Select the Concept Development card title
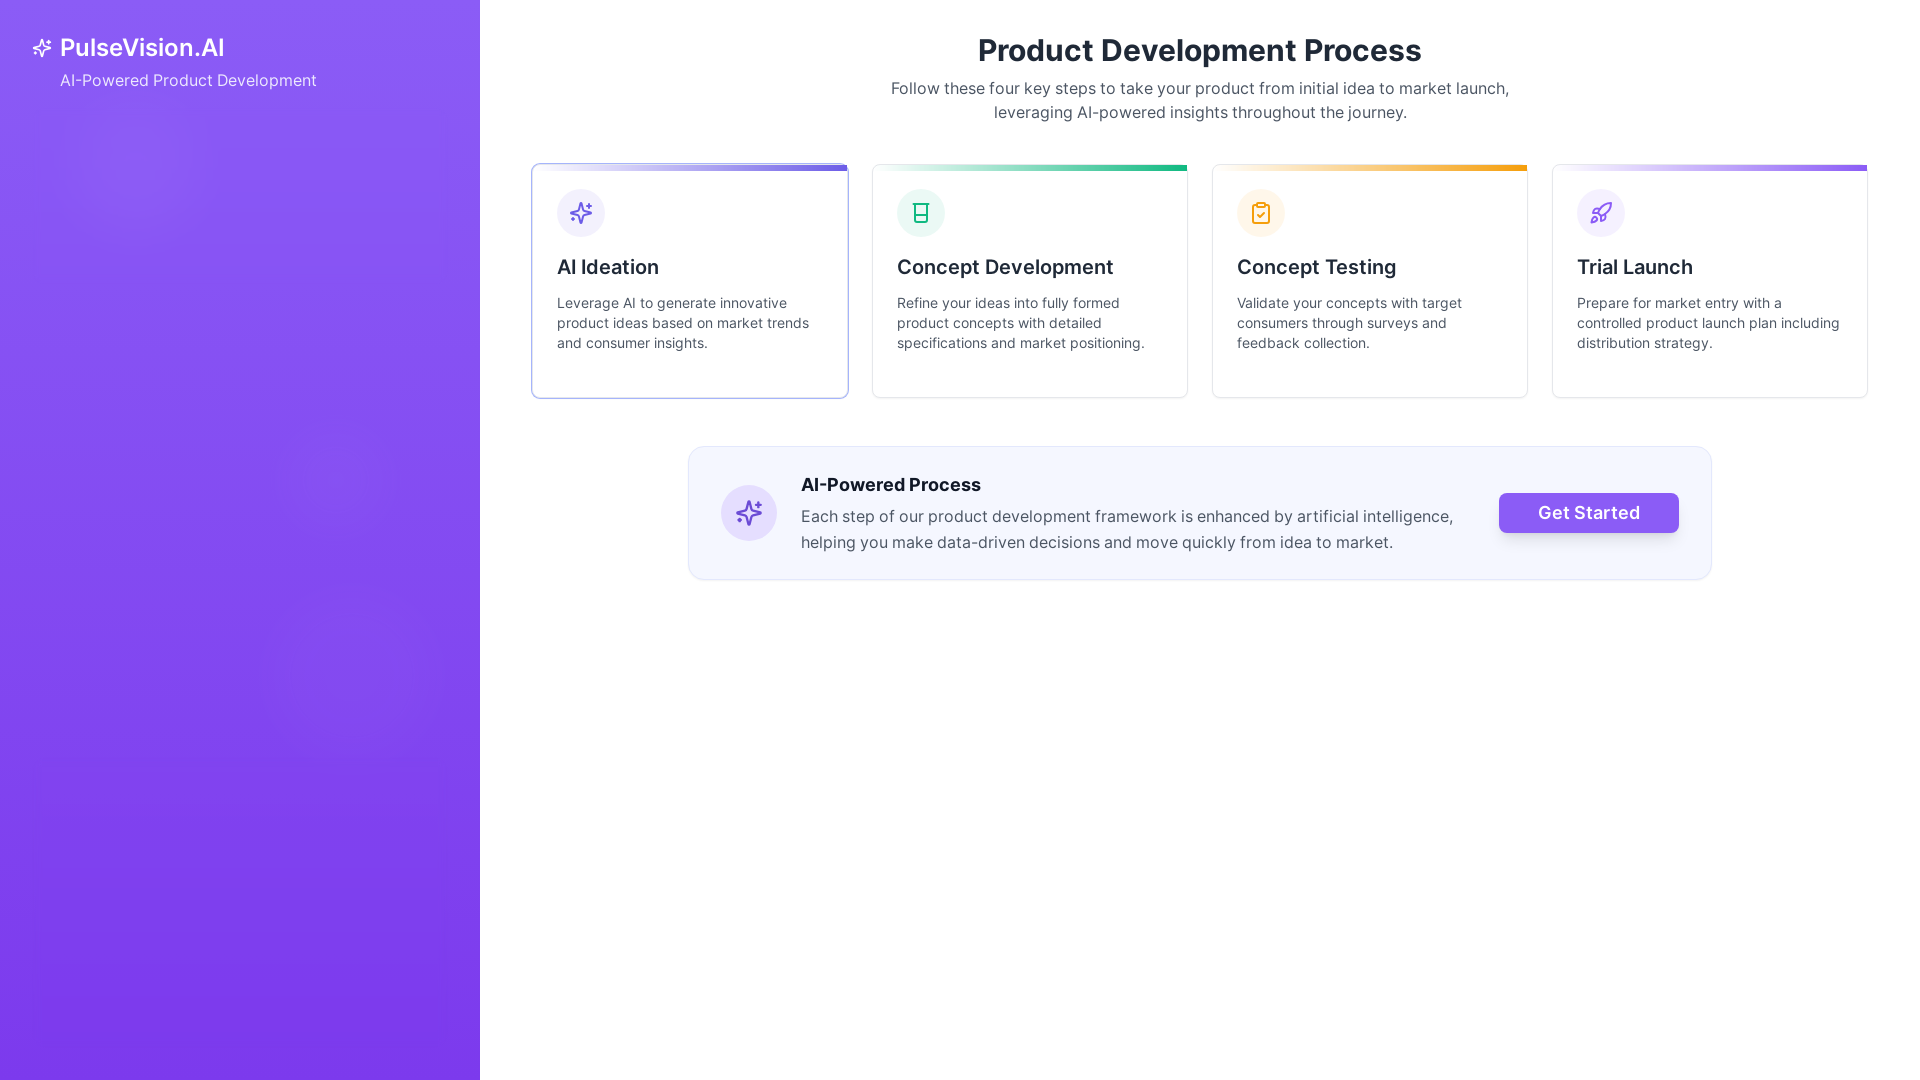1920x1080 pixels. 1005,267
